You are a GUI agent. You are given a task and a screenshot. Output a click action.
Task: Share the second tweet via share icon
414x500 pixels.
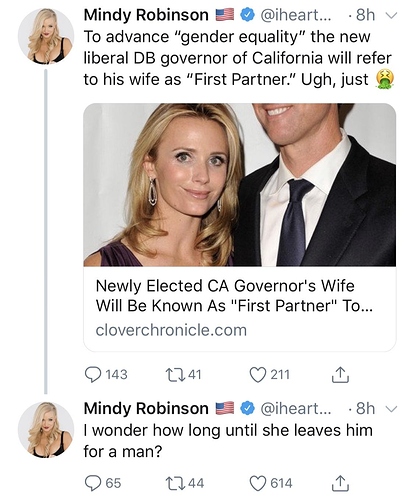click(340, 483)
